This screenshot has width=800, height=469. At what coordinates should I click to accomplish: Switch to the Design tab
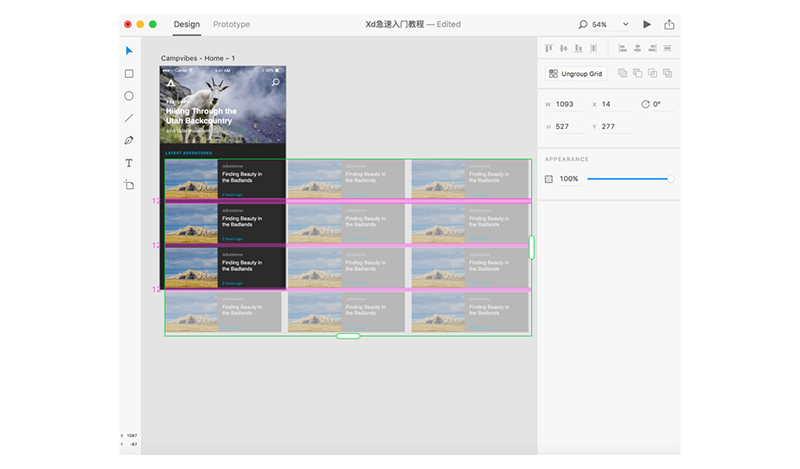coord(187,24)
